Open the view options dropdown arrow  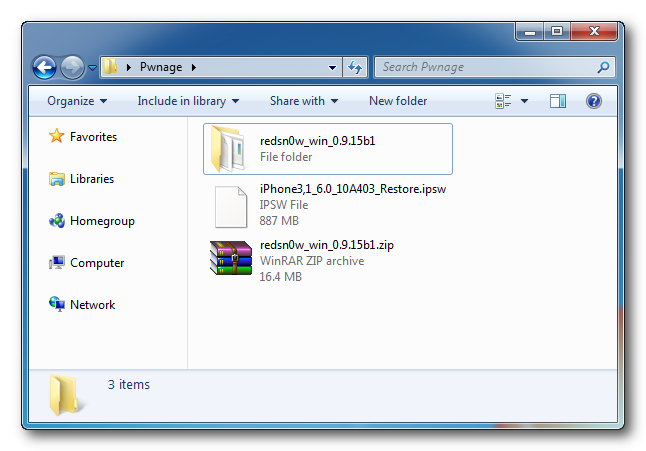coord(524,101)
